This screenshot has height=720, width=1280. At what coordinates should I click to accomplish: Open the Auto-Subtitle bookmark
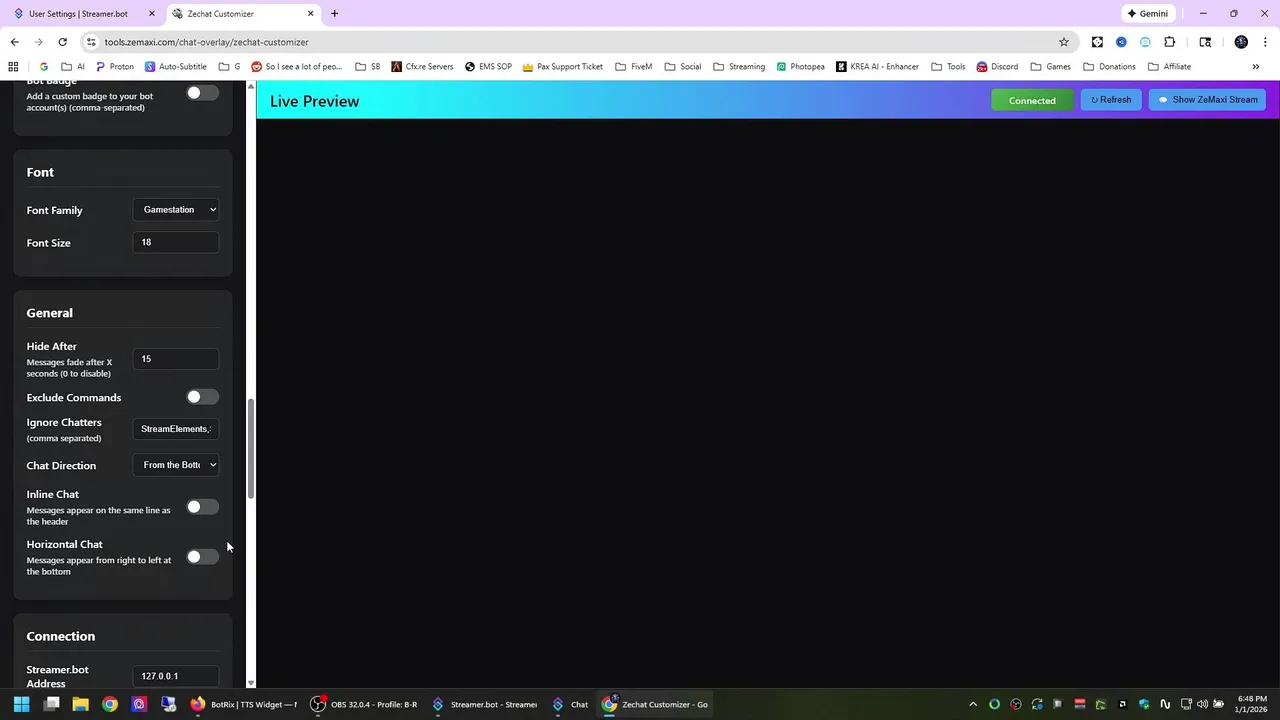coord(175,67)
